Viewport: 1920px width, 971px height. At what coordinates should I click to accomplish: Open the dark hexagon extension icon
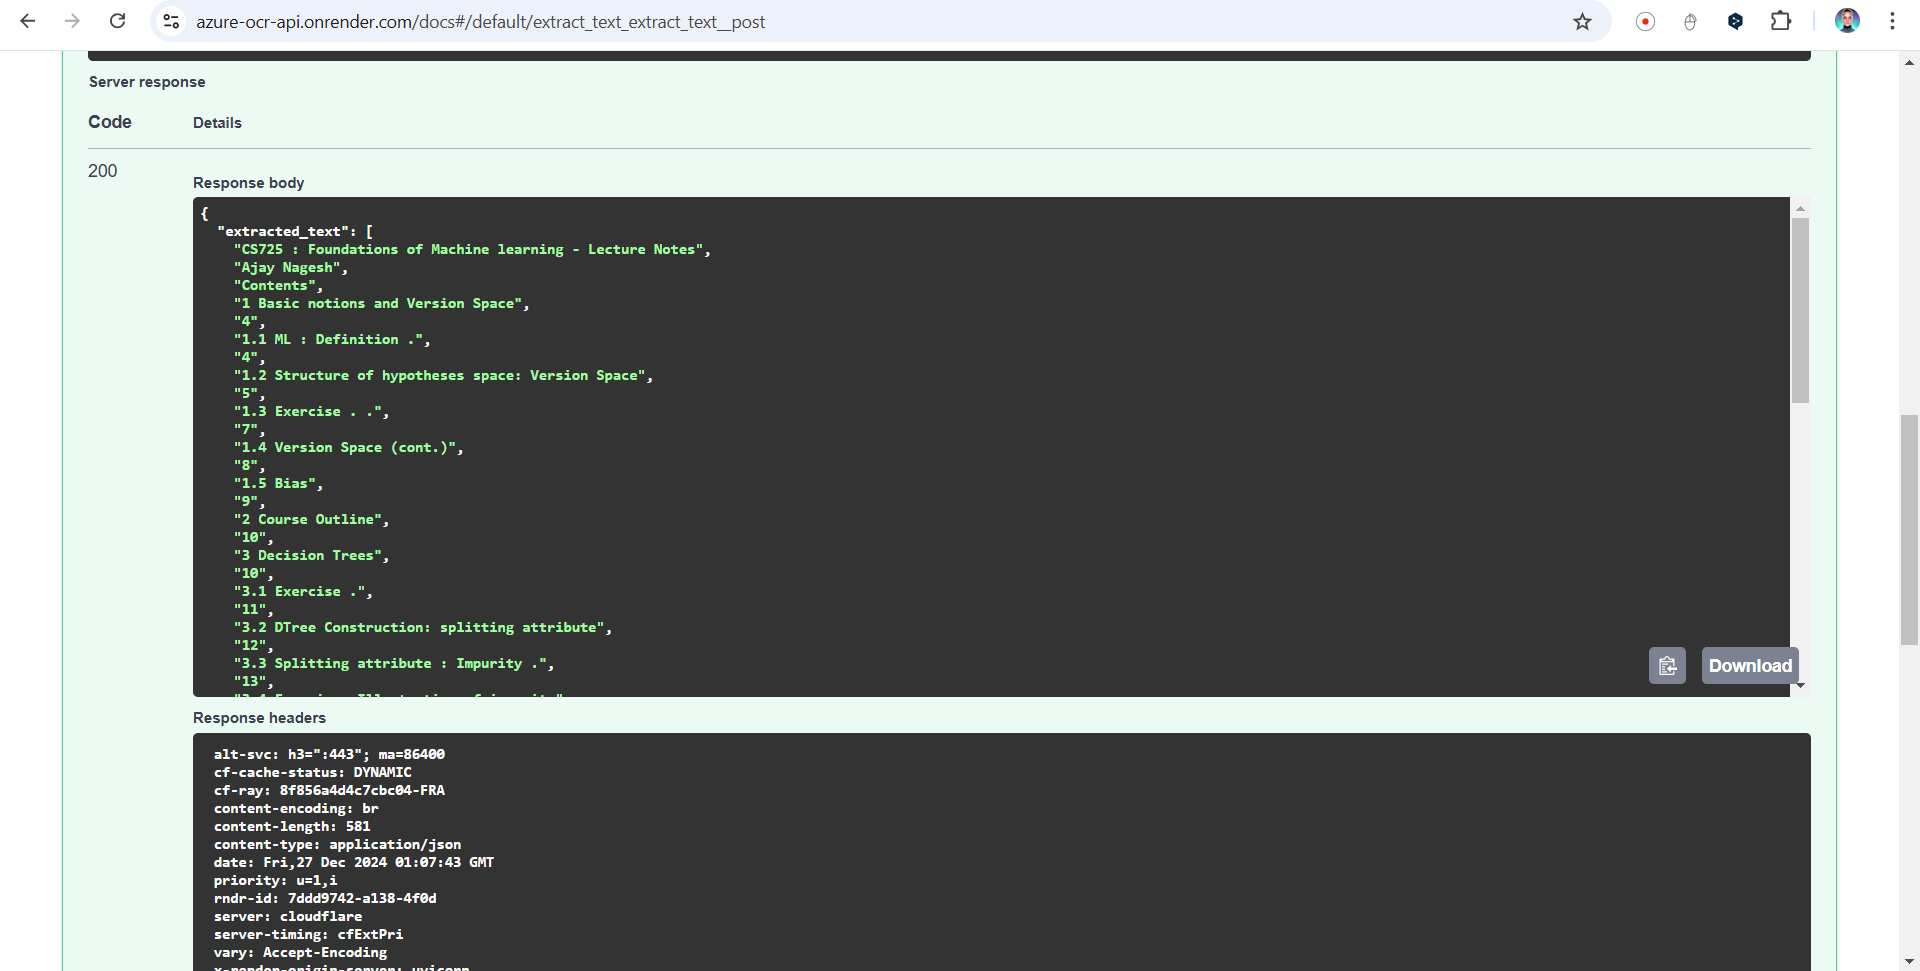1735,22
